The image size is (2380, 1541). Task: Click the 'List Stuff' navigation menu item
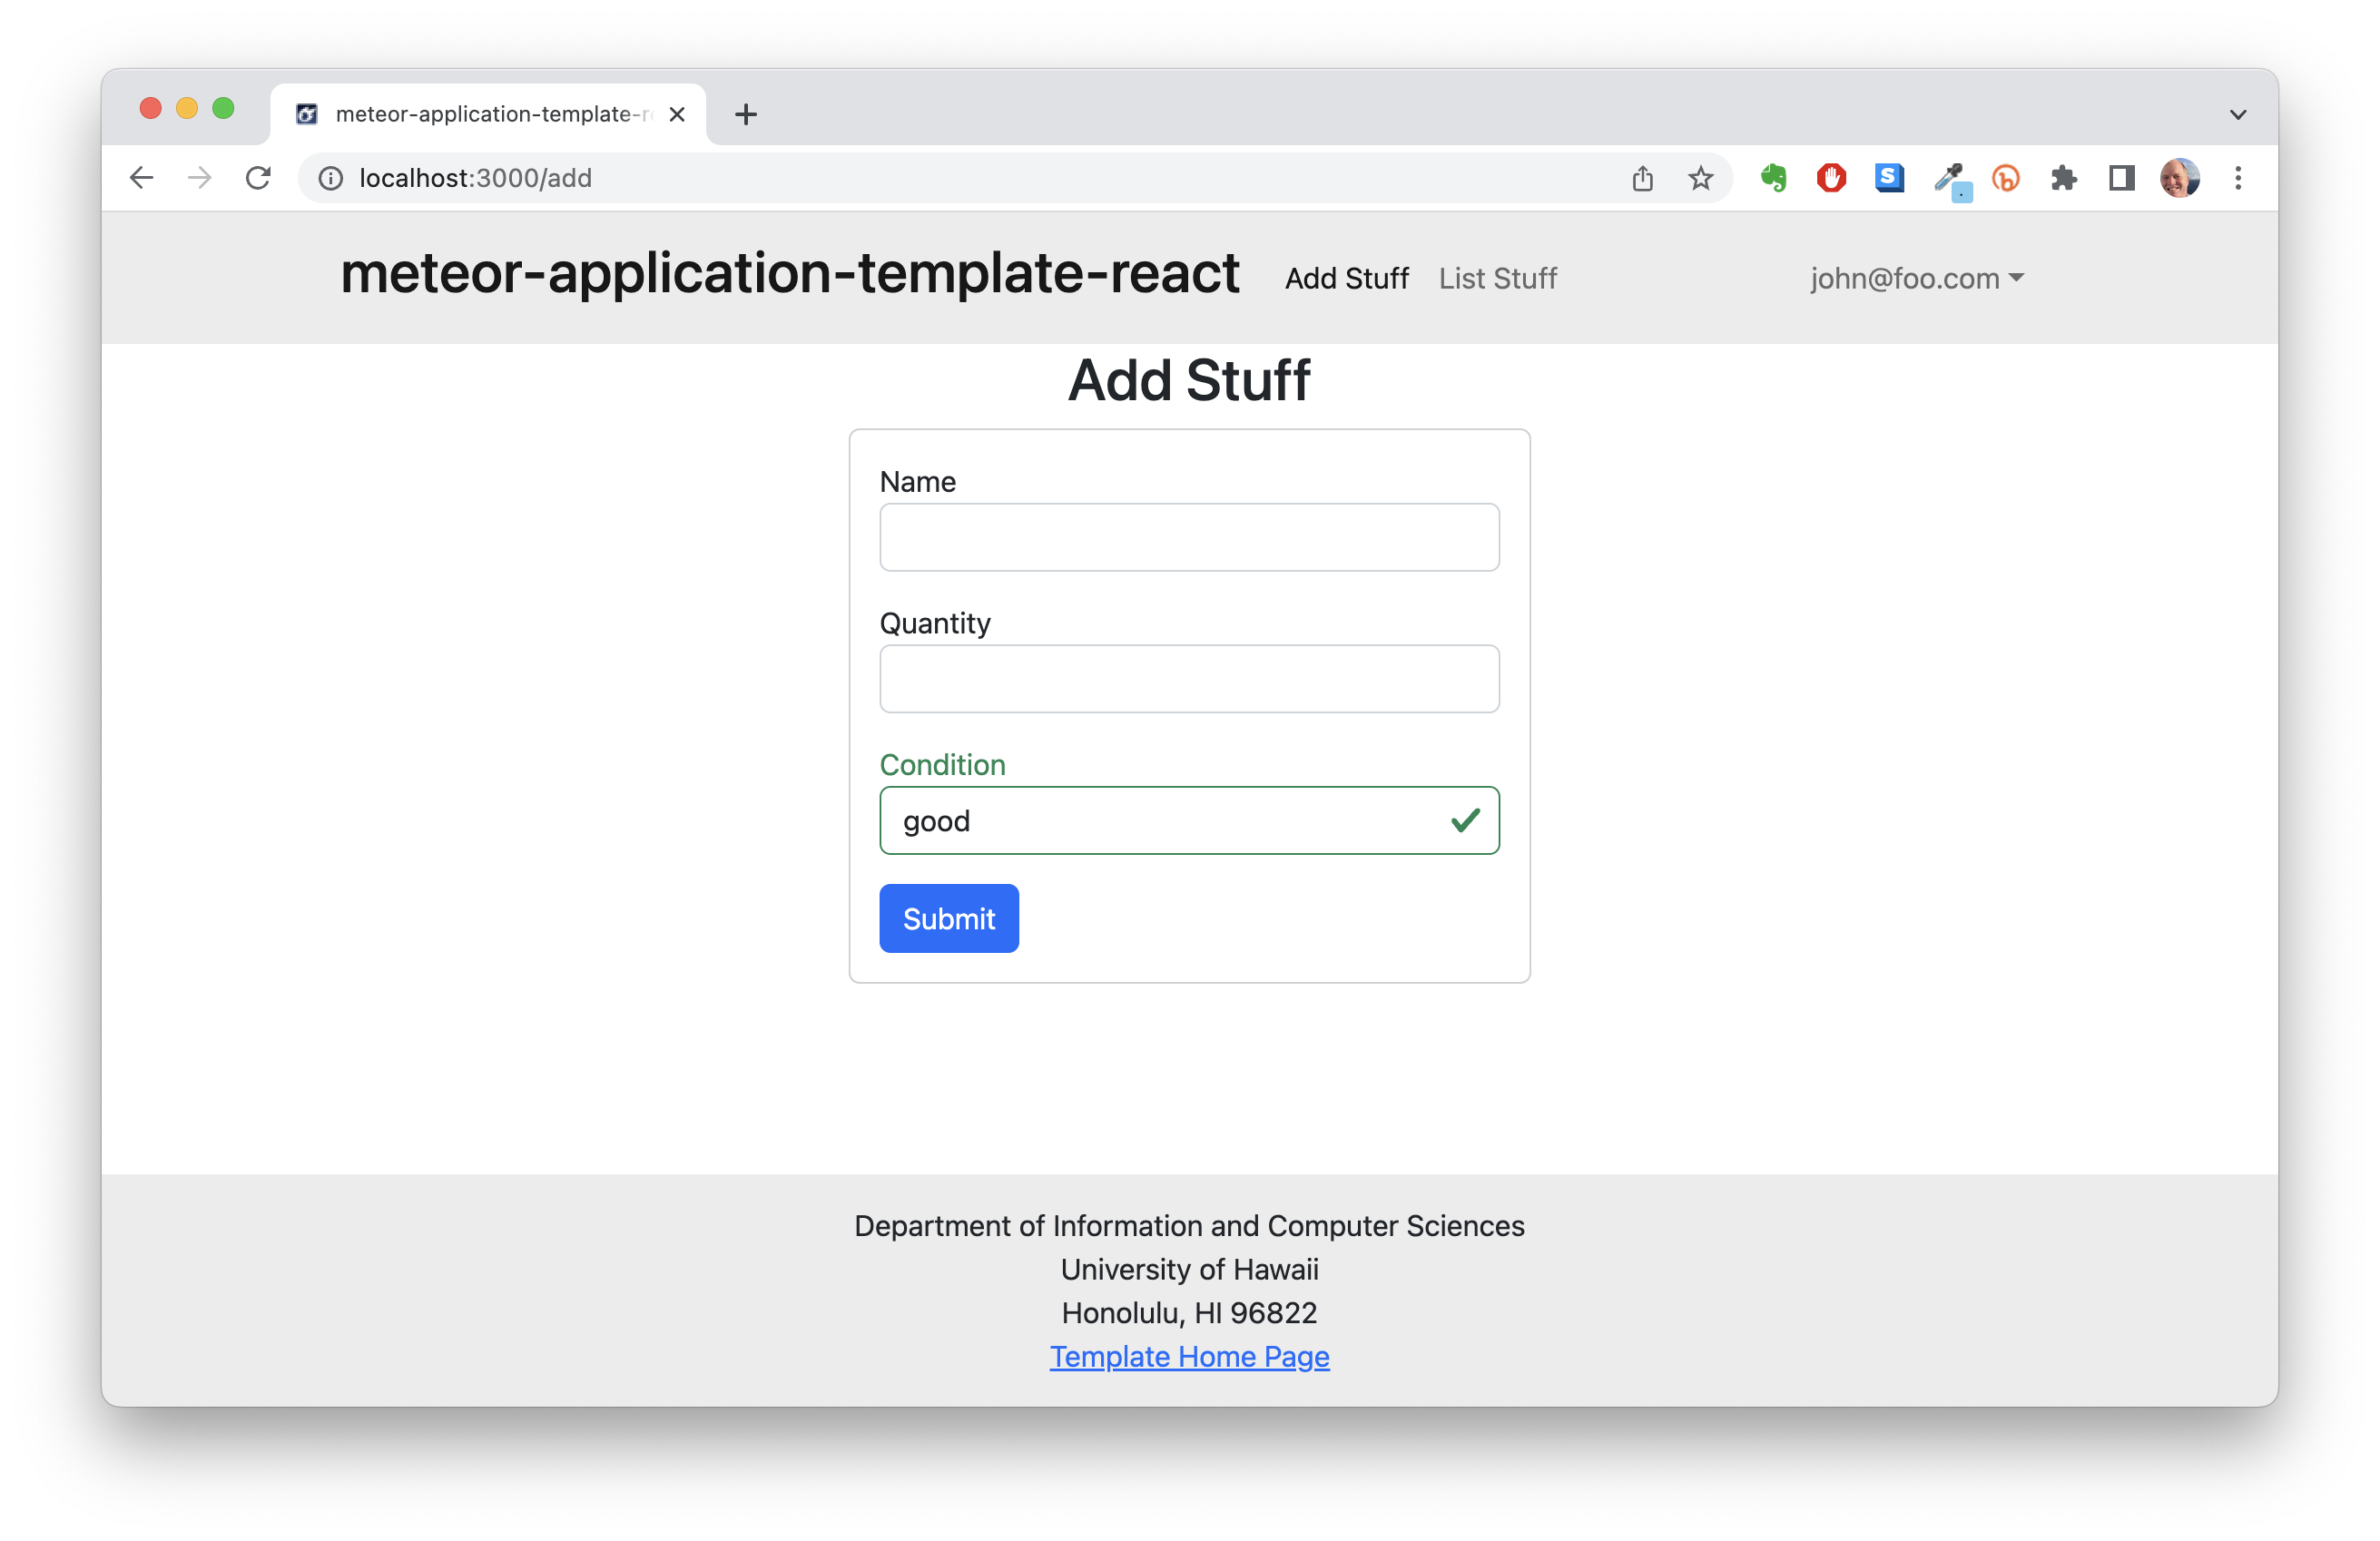1499,278
